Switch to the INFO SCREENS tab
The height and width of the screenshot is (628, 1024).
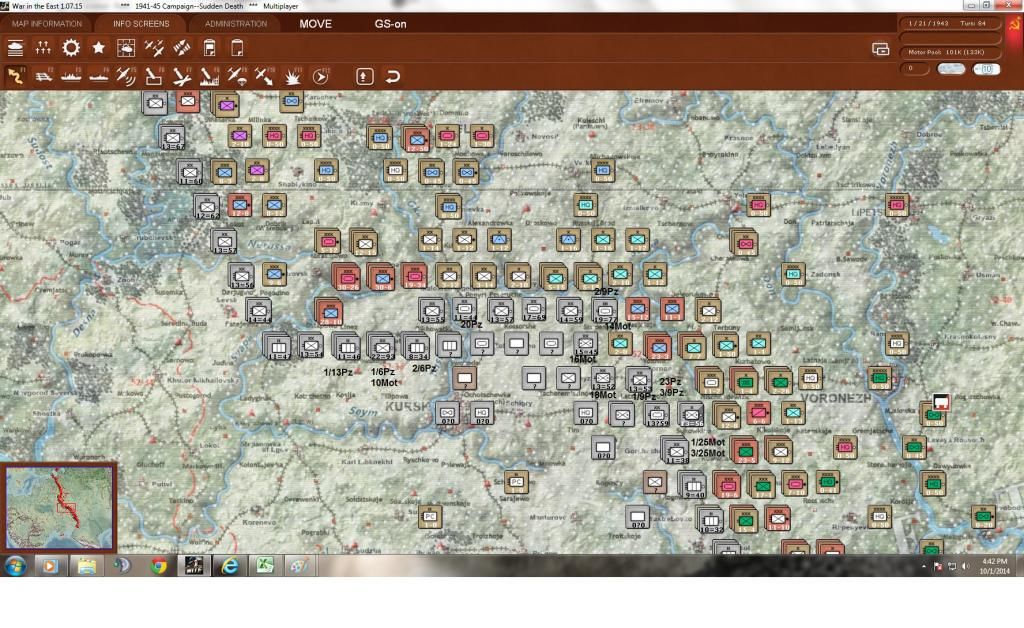click(x=141, y=24)
